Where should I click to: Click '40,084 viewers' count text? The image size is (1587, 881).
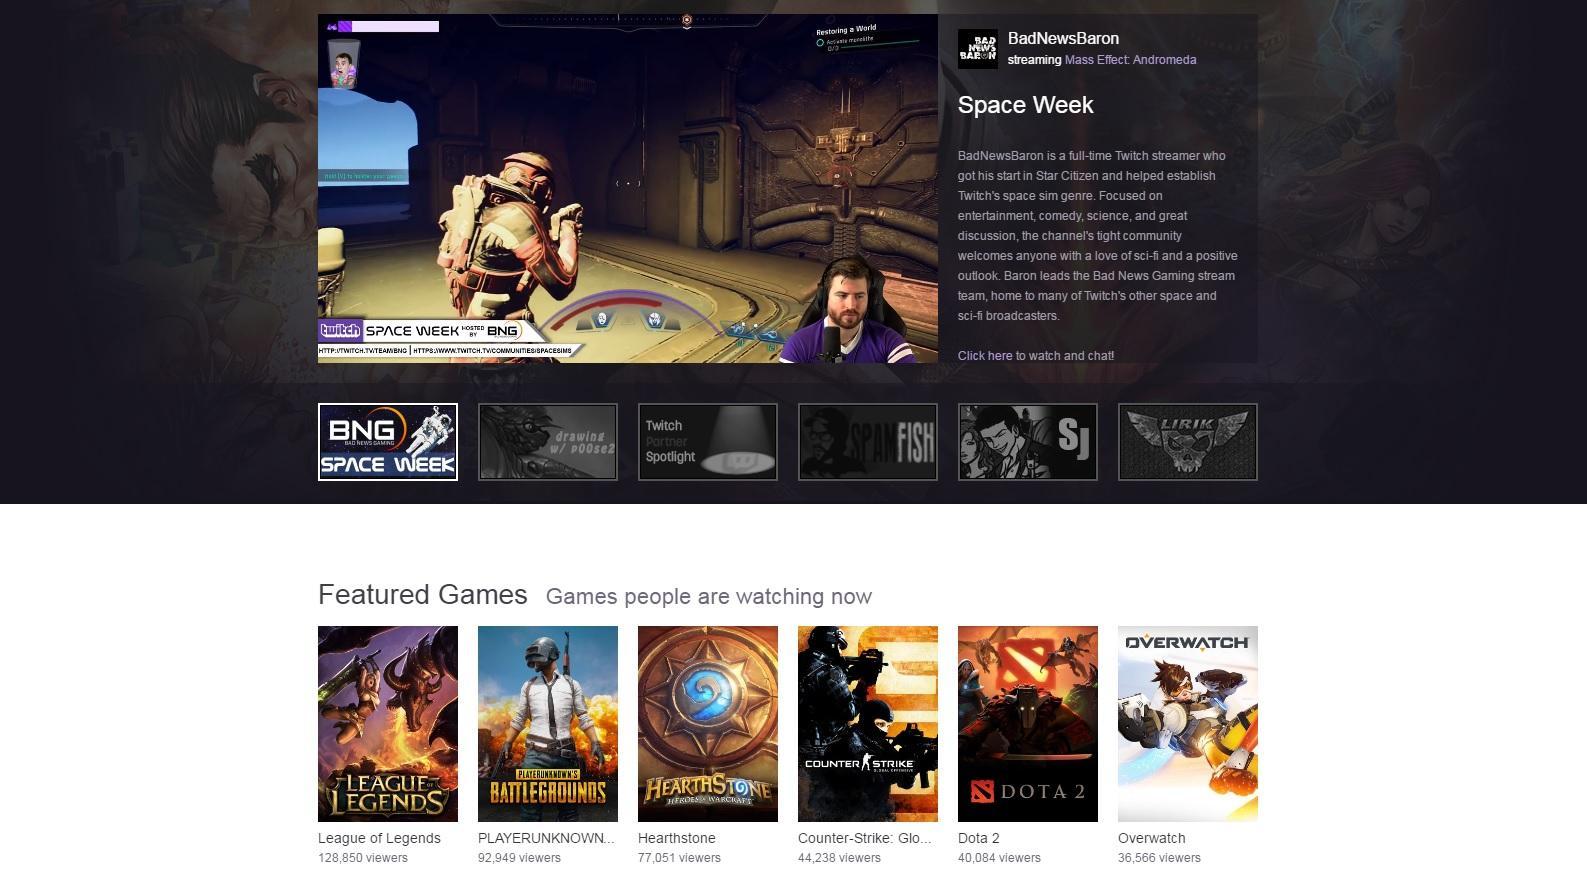[999, 858]
